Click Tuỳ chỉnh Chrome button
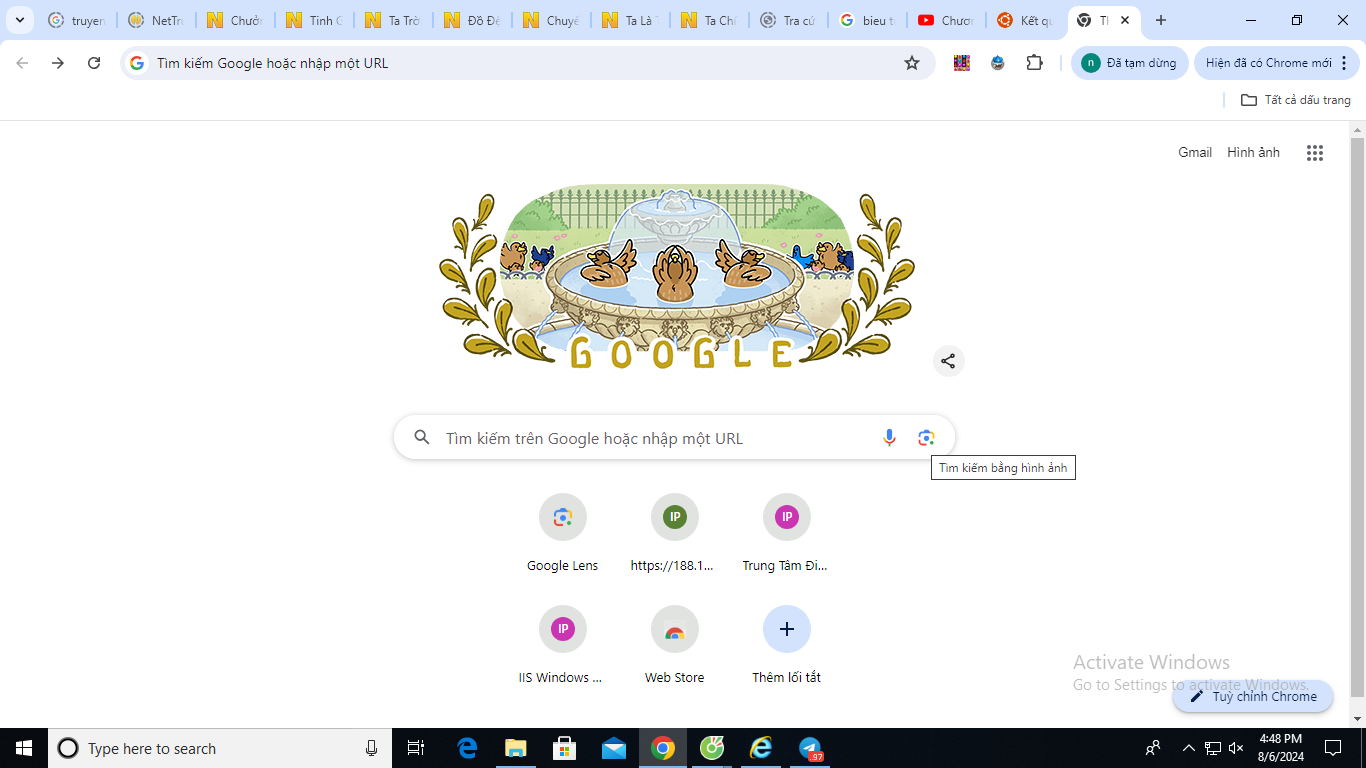 click(x=1253, y=696)
